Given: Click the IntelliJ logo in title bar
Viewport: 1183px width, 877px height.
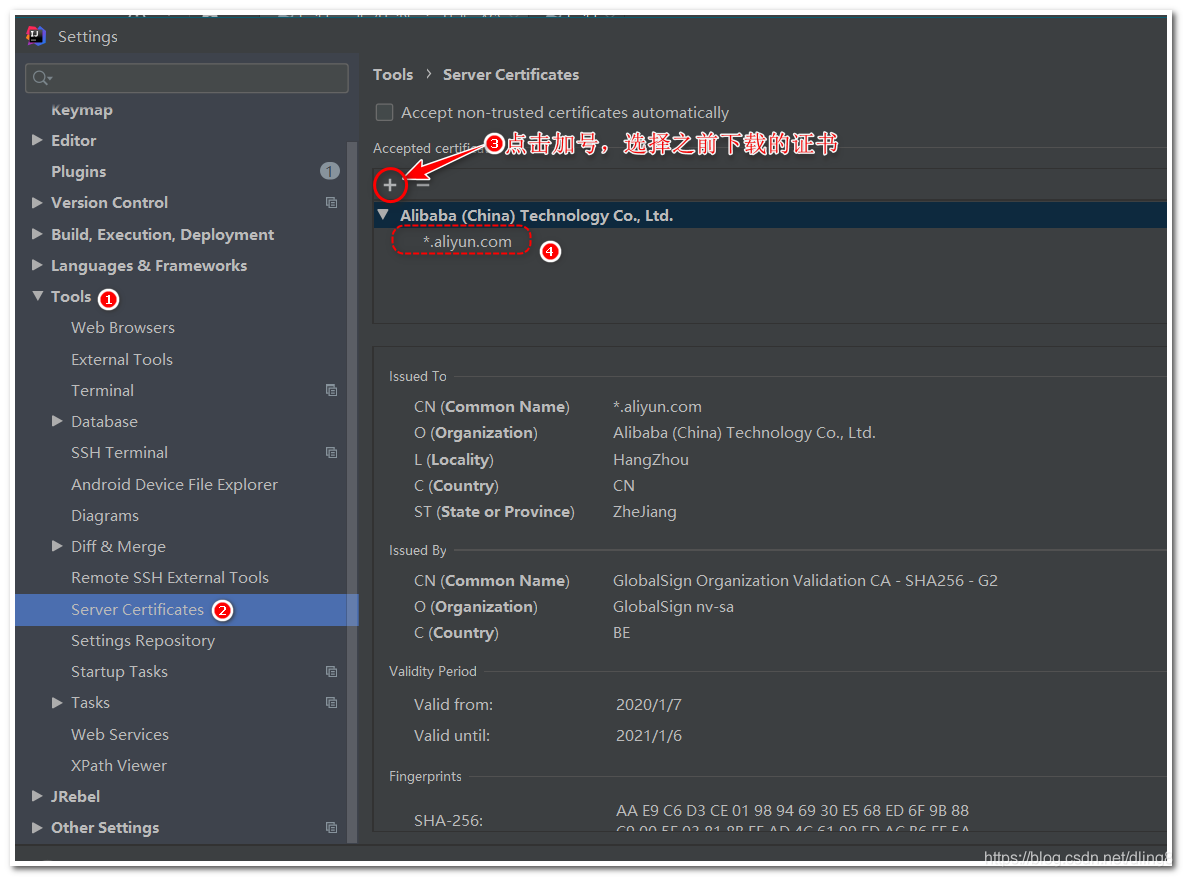Looking at the screenshot, I should tap(36, 35).
